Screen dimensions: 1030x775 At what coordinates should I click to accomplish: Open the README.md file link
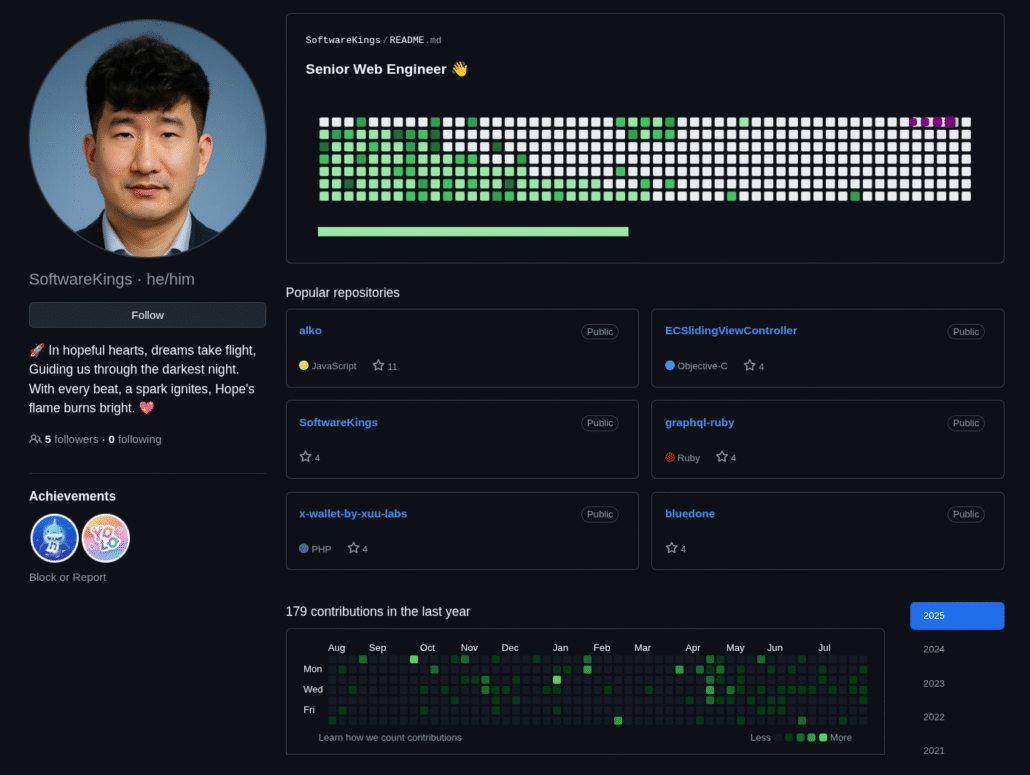click(413, 40)
